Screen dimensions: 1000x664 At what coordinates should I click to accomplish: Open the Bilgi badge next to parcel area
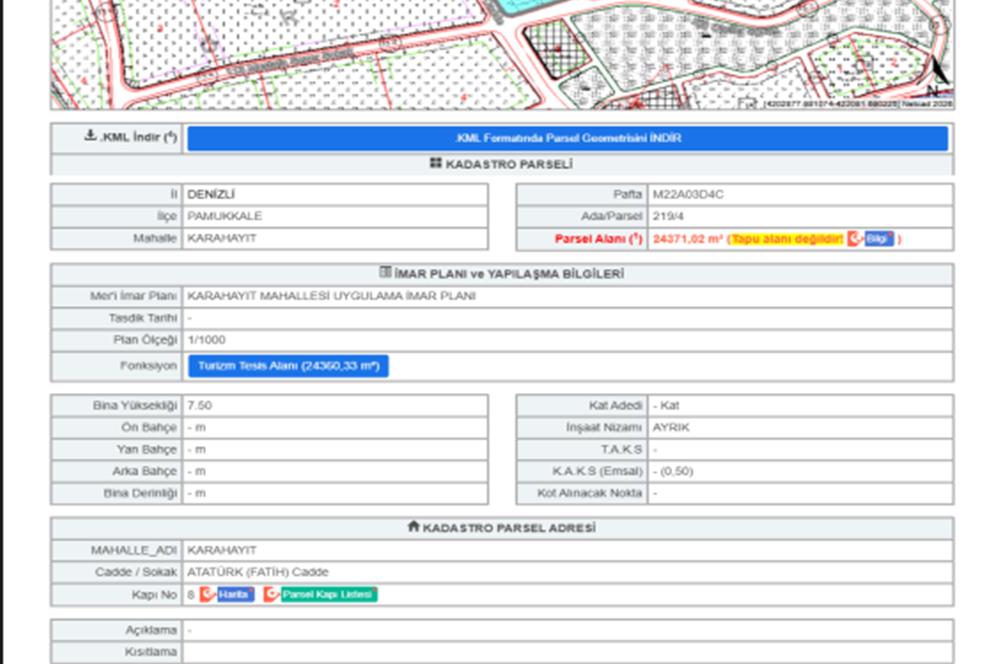pos(879,239)
